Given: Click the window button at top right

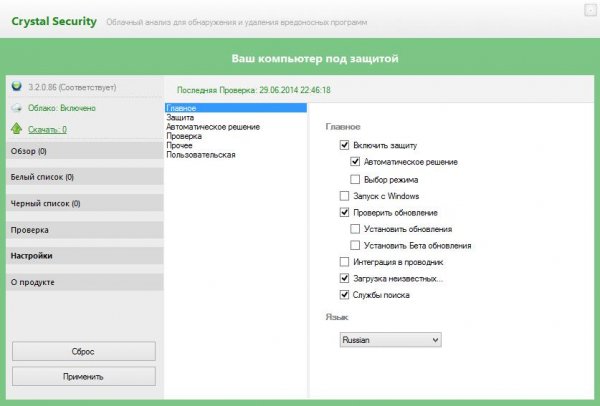Looking at the screenshot, I should 590,10.
